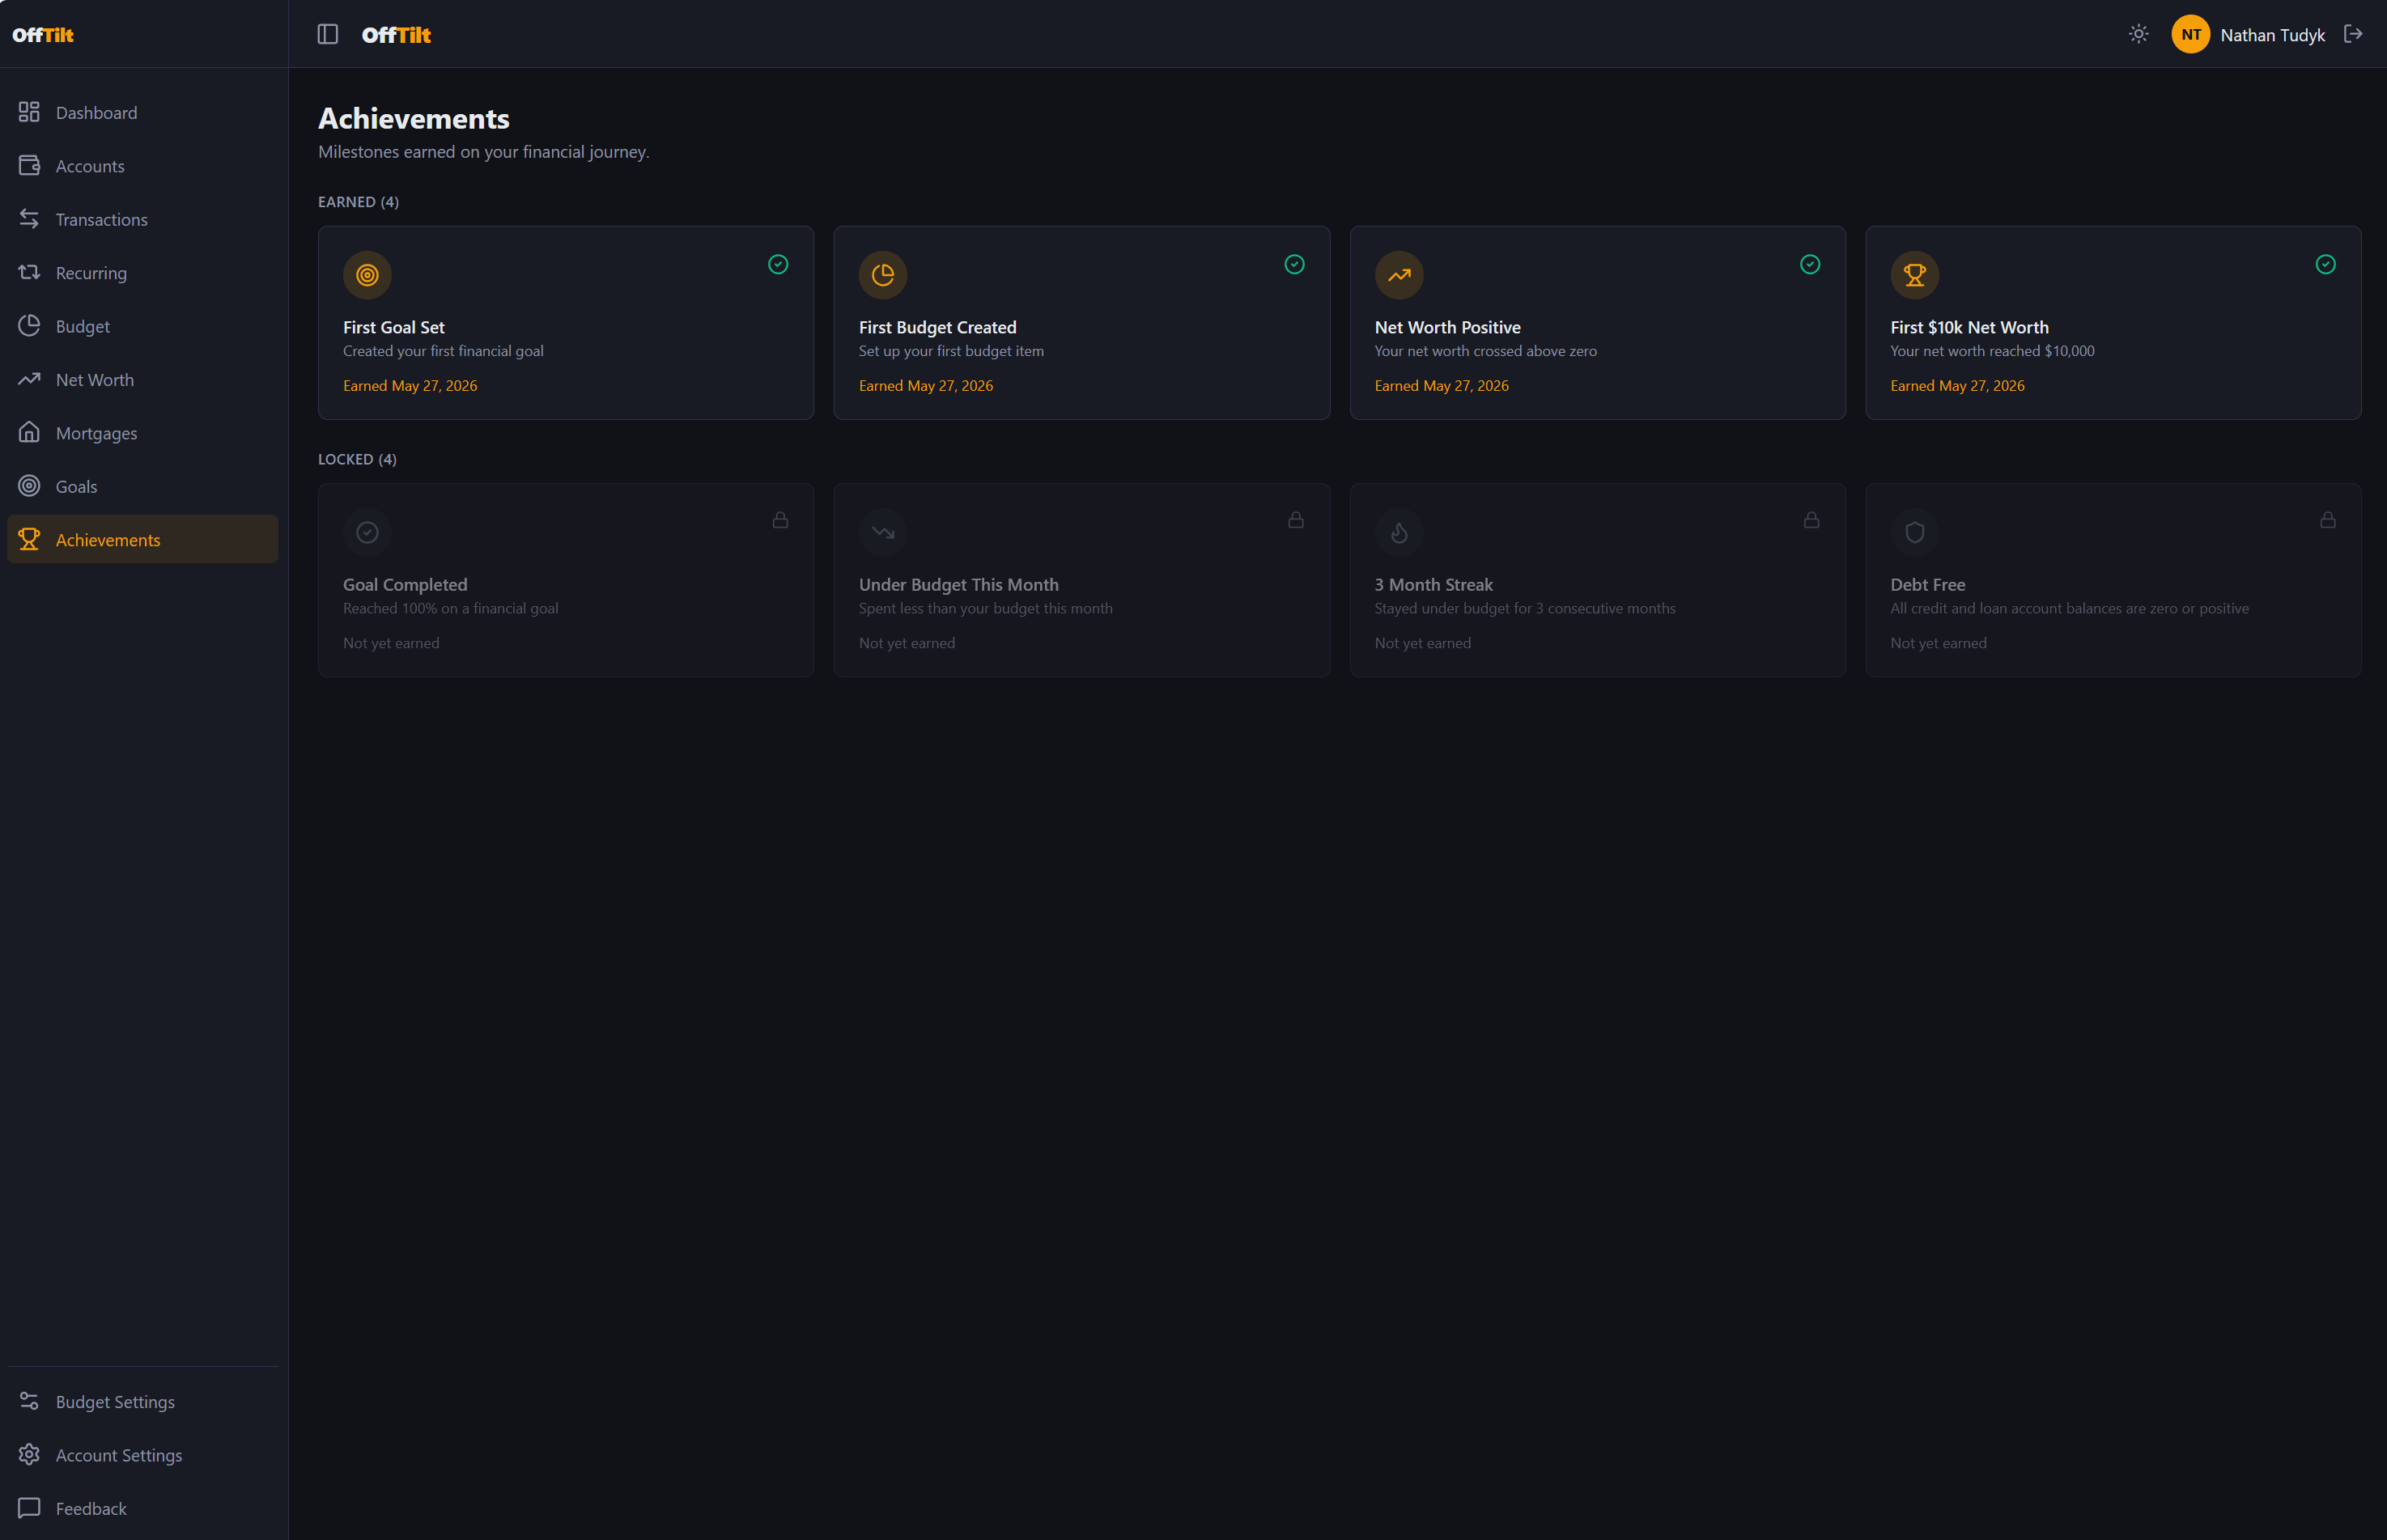
Task: Select the Net Worth sidebar item
Action: point(143,379)
